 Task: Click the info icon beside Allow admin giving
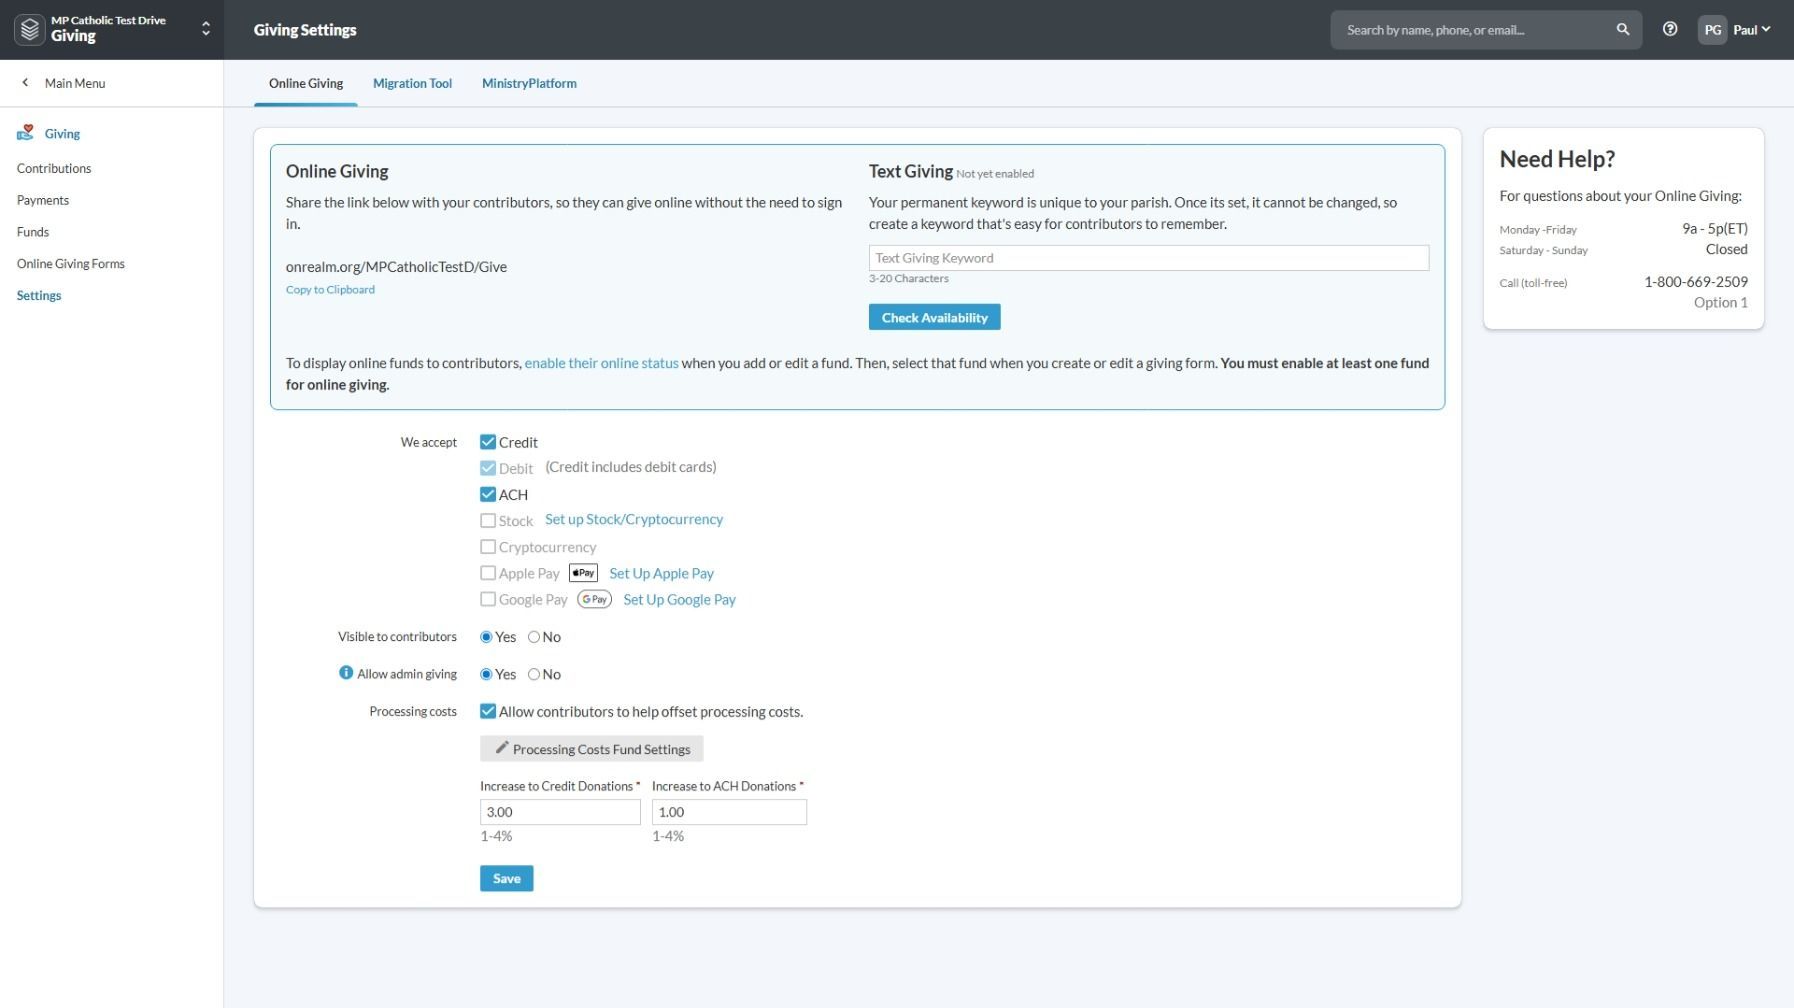click(346, 673)
